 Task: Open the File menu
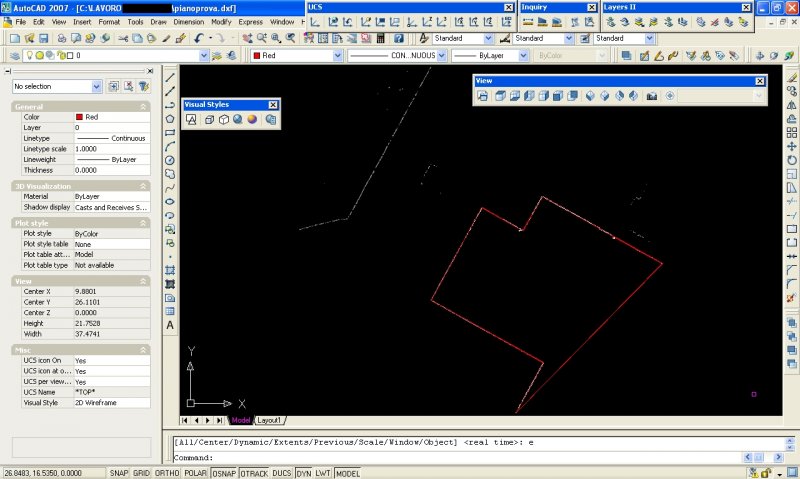(x=20, y=22)
